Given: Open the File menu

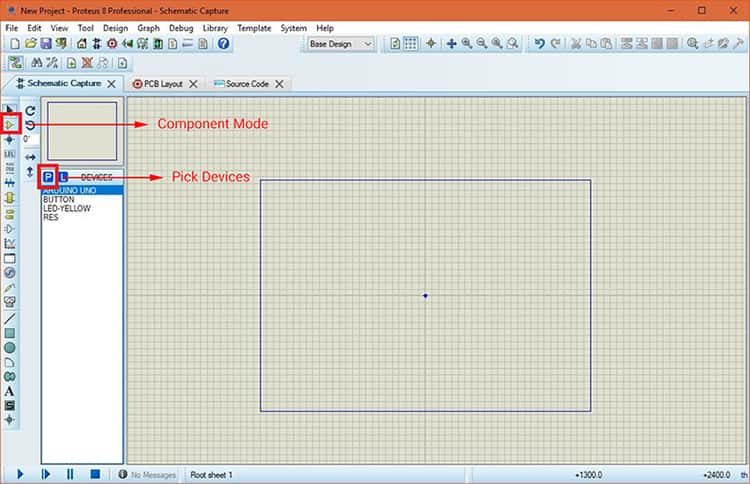Looking at the screenshot, I should coord(11,28).
